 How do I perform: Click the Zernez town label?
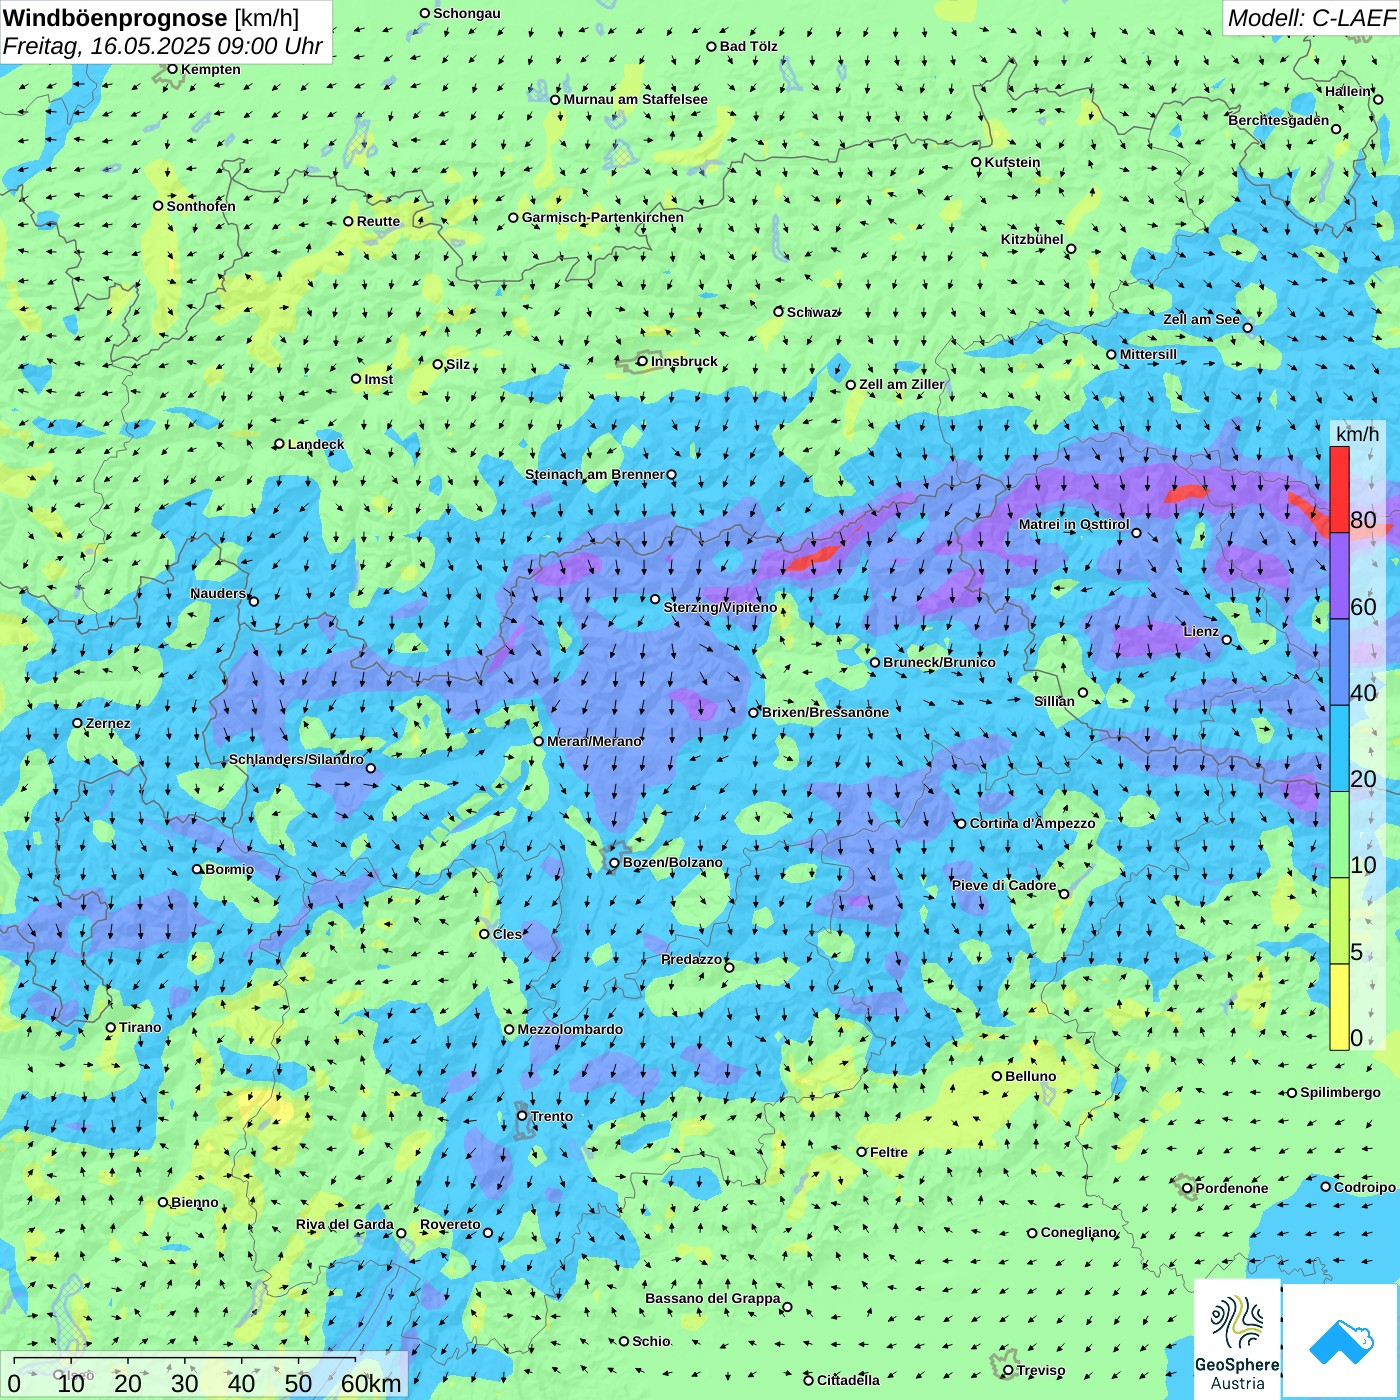coord(108,723)
